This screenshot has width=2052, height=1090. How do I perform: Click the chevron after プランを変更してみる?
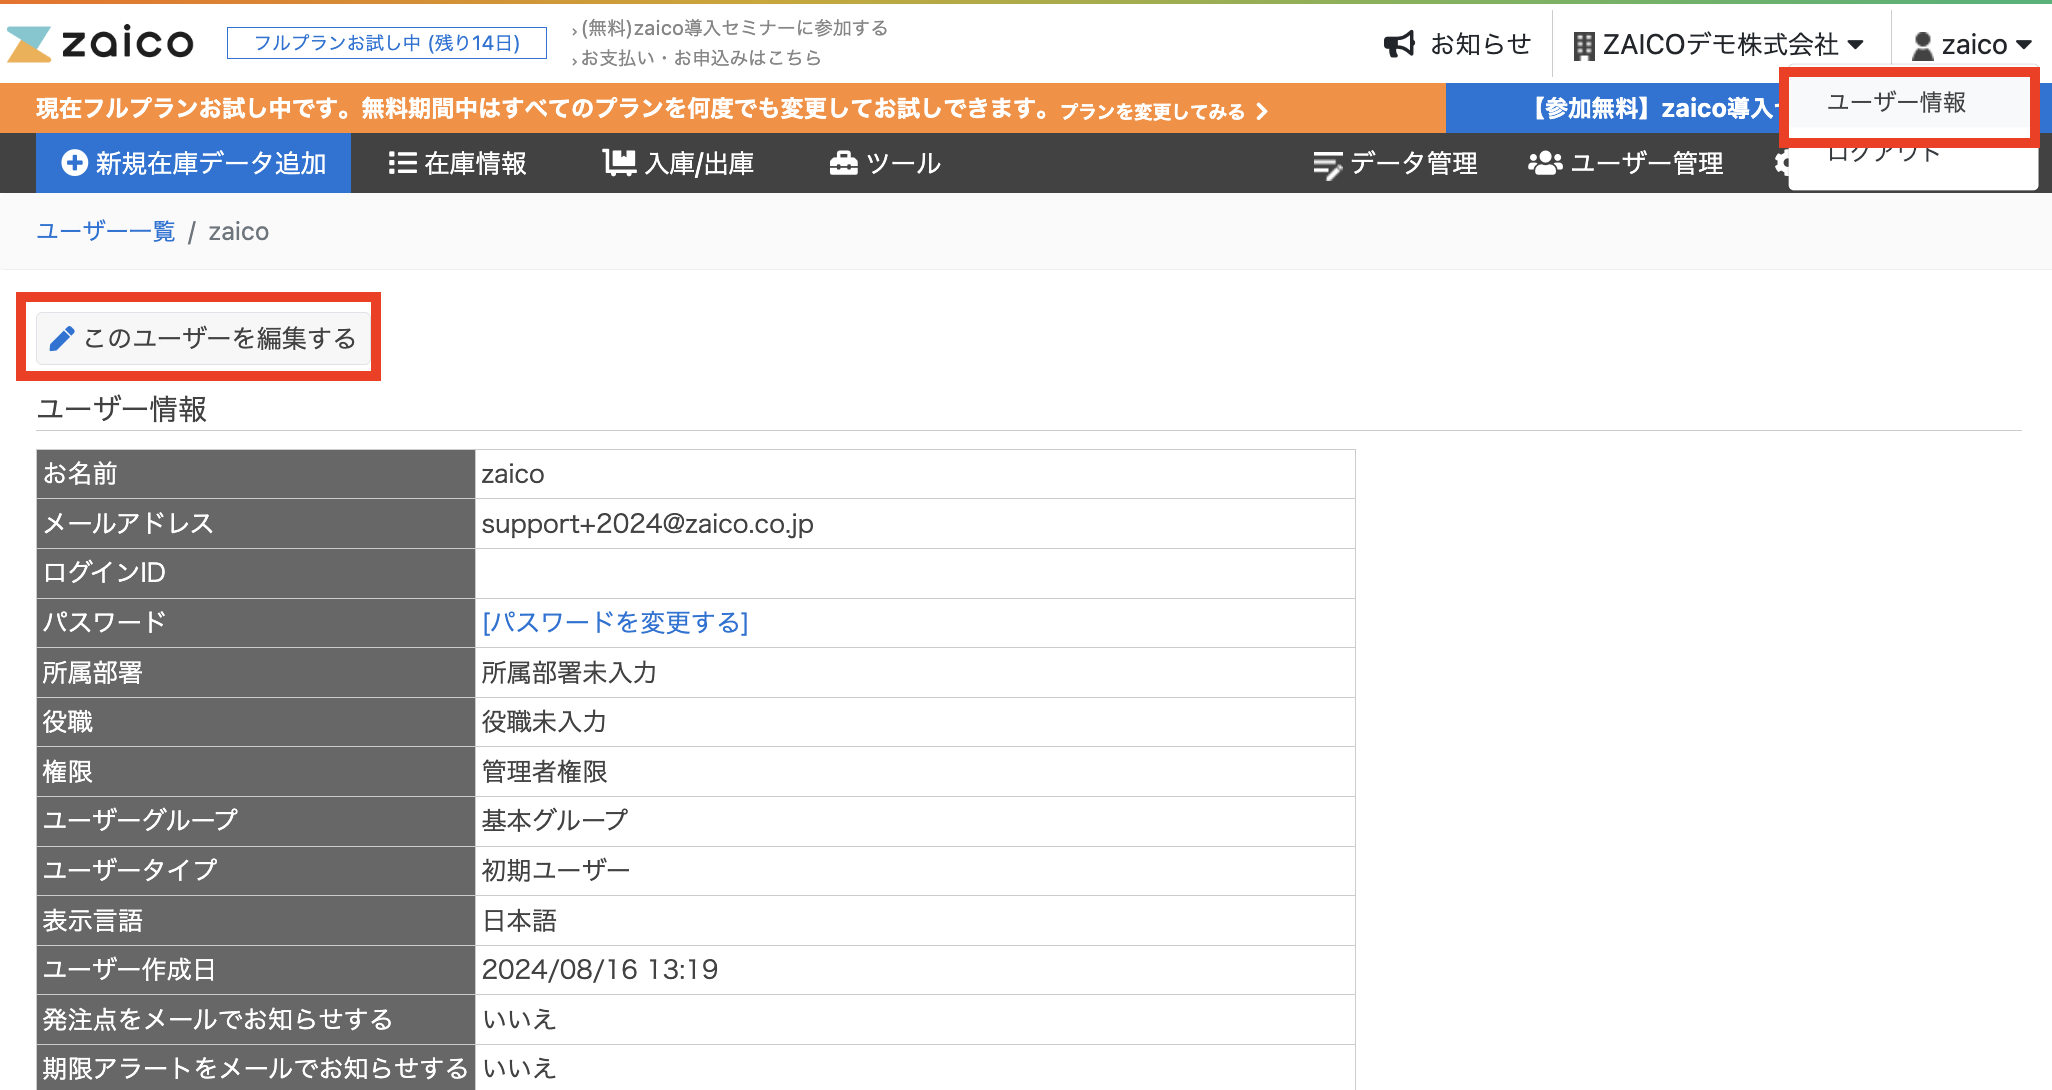pos(1262,111)
